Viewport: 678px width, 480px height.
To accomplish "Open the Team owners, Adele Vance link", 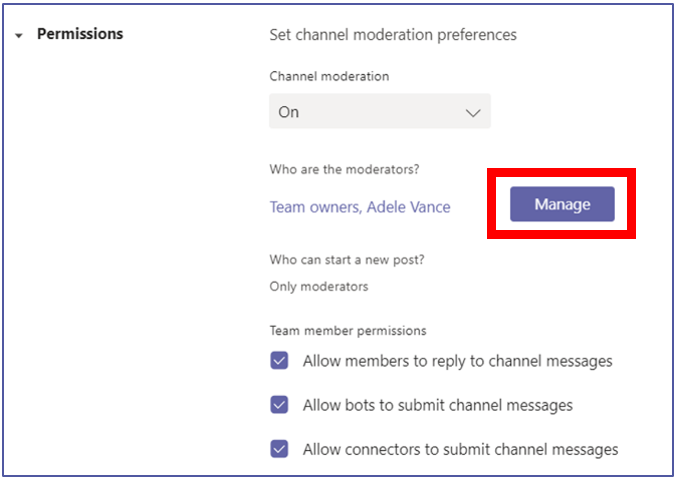I will (360, 207).
